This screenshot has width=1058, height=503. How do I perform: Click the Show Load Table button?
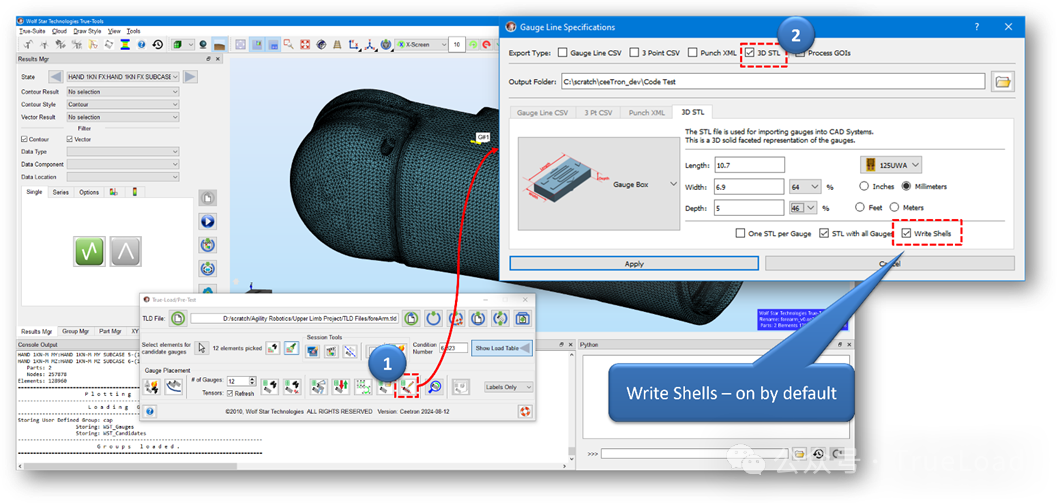pos(501,348)
